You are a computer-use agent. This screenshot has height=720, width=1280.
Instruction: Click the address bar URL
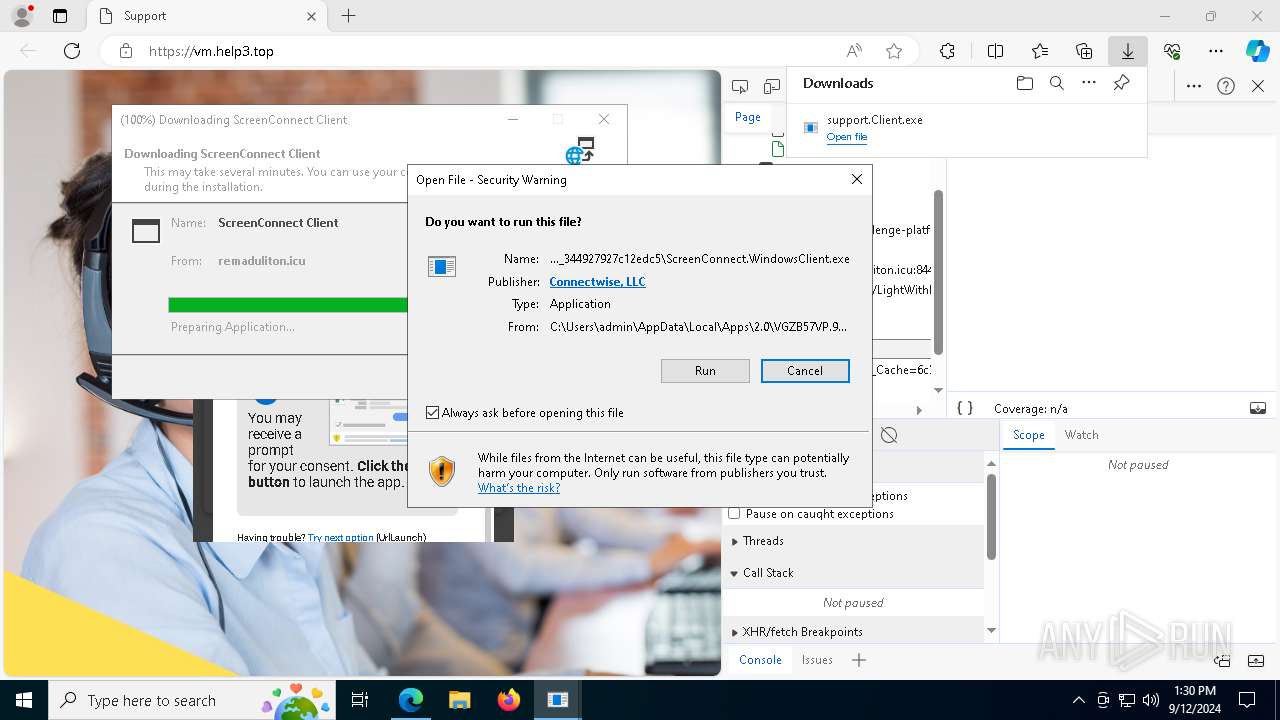(211, 51)
